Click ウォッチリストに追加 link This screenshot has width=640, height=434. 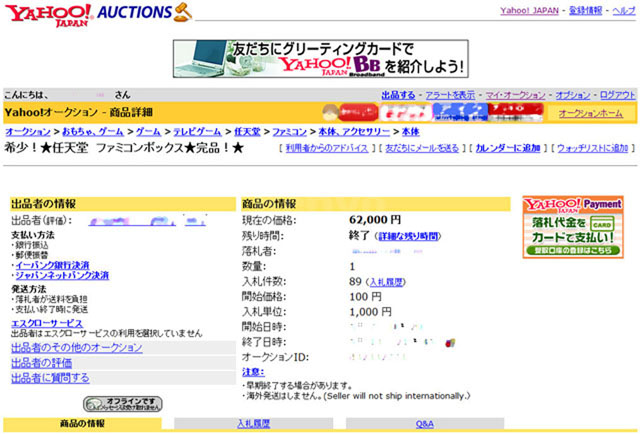pyautogui.click(x=593, y=148)
